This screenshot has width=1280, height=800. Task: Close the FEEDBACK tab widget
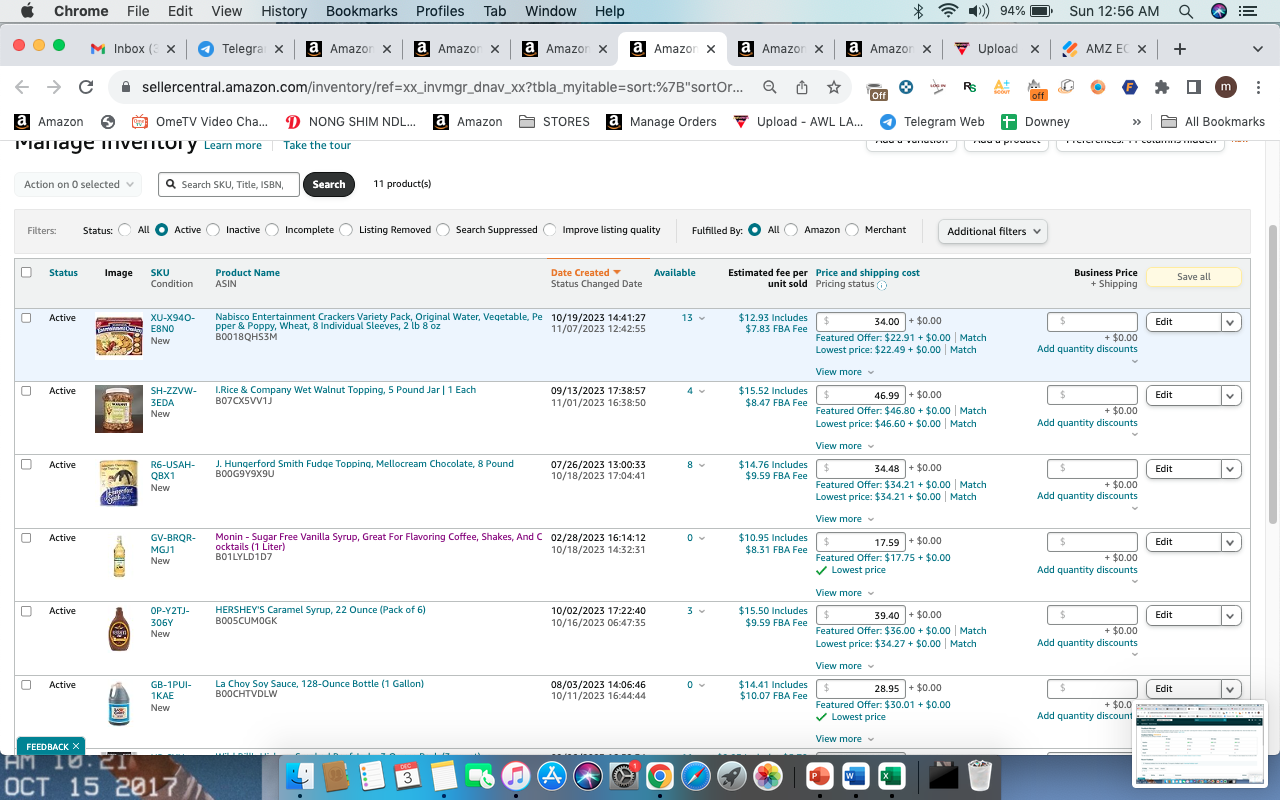[76, 746]
